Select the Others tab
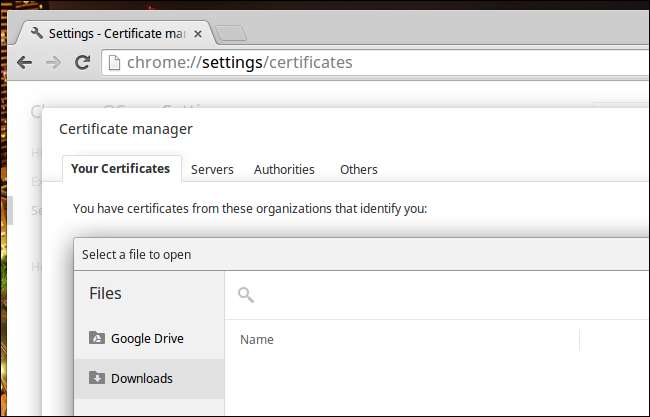This screenshot has width=650, height=417. [358, 169]
